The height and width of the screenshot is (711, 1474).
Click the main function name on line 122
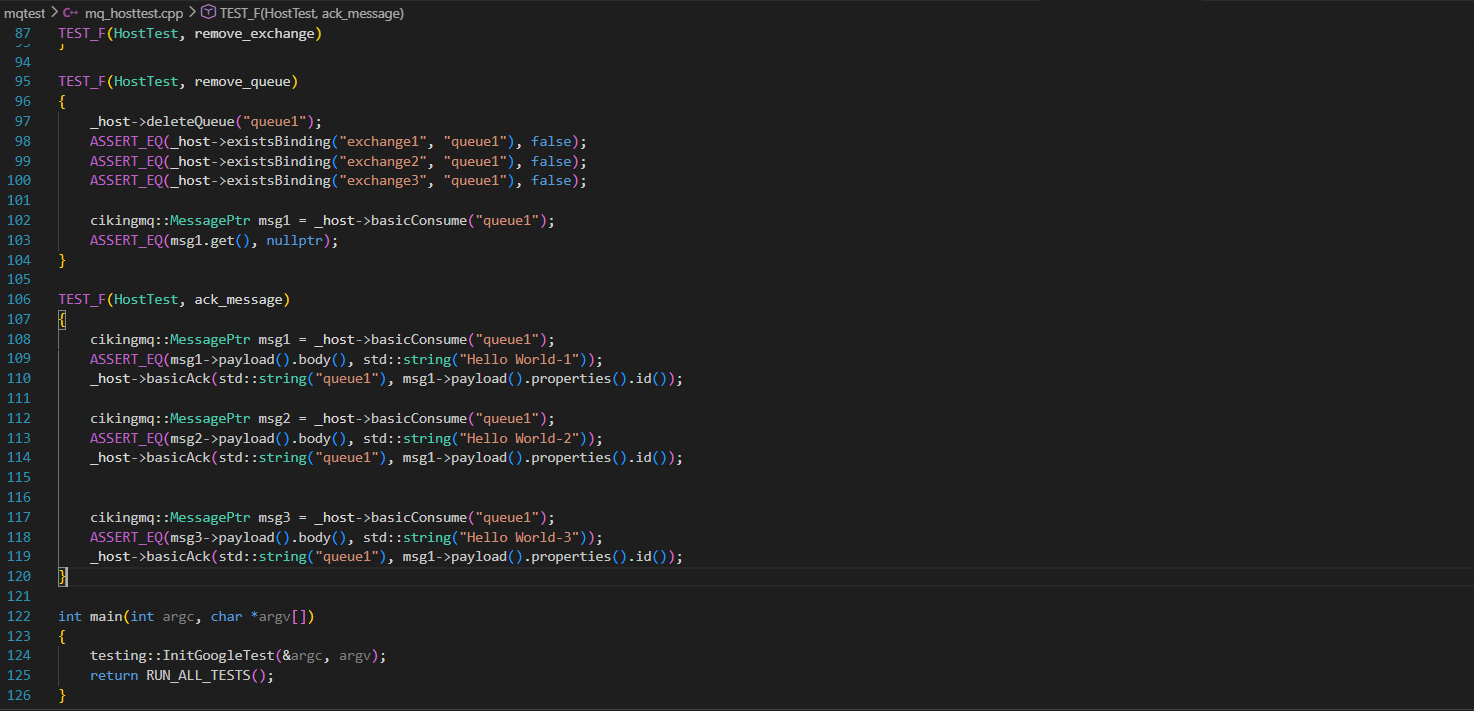click(x=106, y=616)
